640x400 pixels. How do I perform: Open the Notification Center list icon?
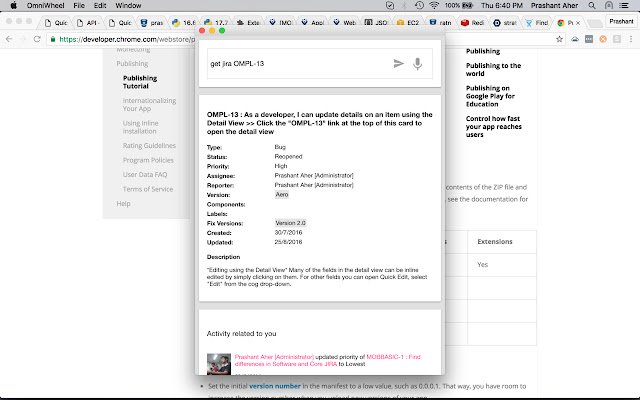click(624, 5)
